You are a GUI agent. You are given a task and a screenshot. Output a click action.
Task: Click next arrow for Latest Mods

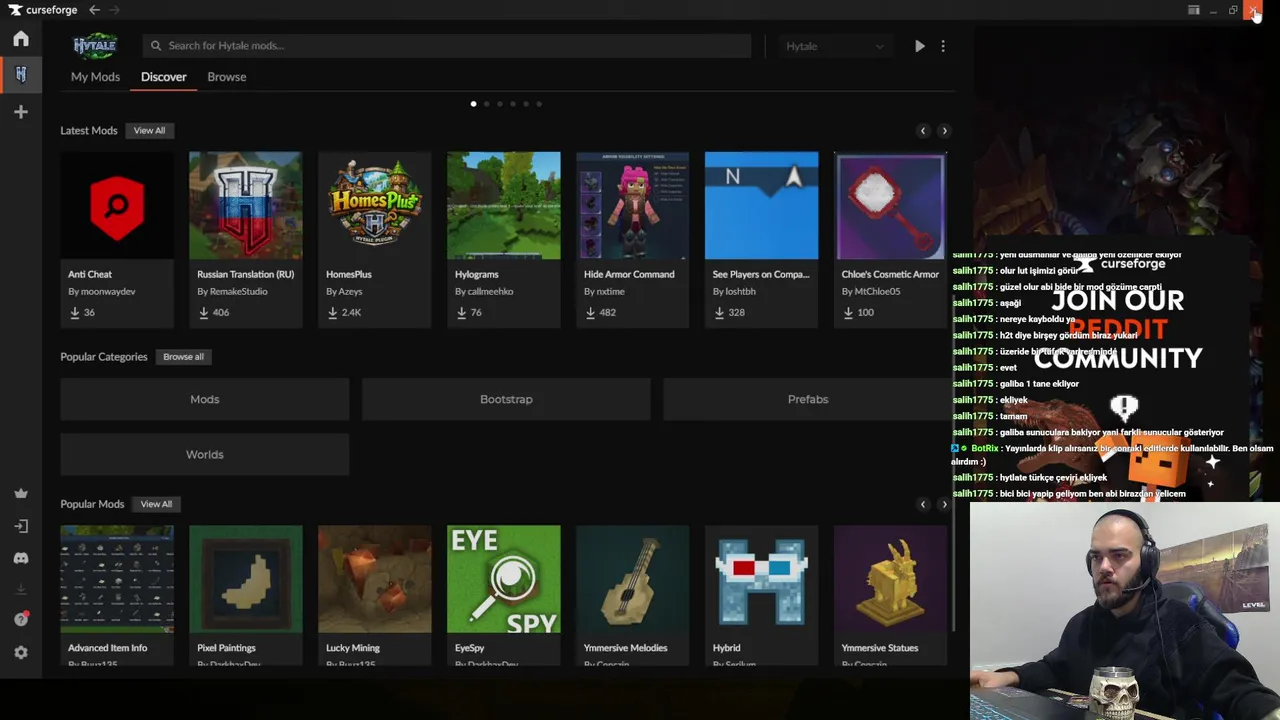tap(944, 131)
